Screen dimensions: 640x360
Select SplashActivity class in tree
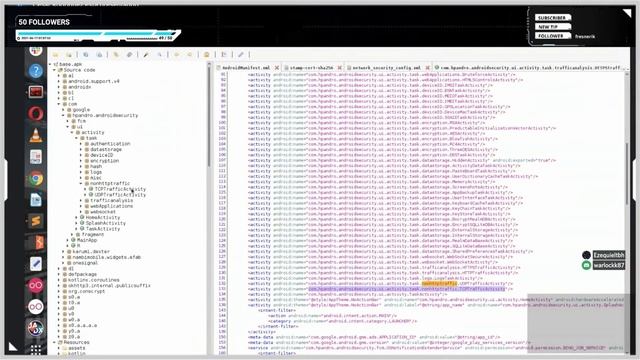click(x=106, y=223)
